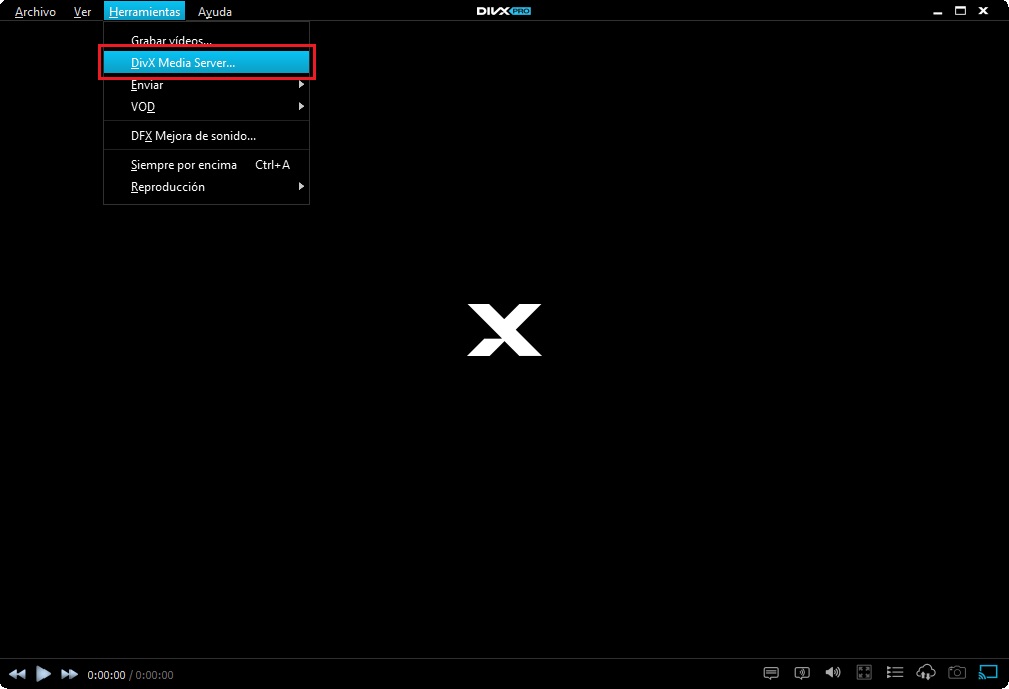1009x689 pixels.
Task: Show the playlist panel icon
Action: [895, 672]
